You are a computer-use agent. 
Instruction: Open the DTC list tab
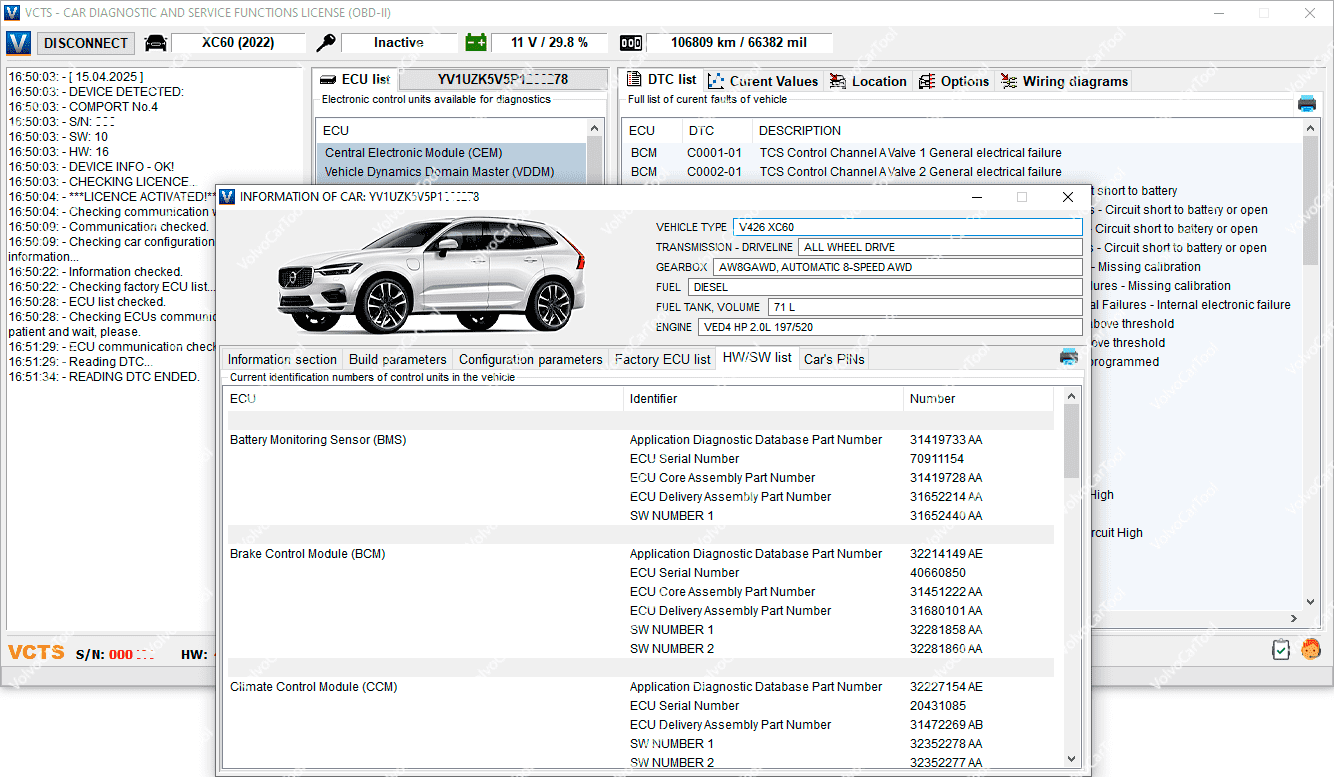(661, 80)
